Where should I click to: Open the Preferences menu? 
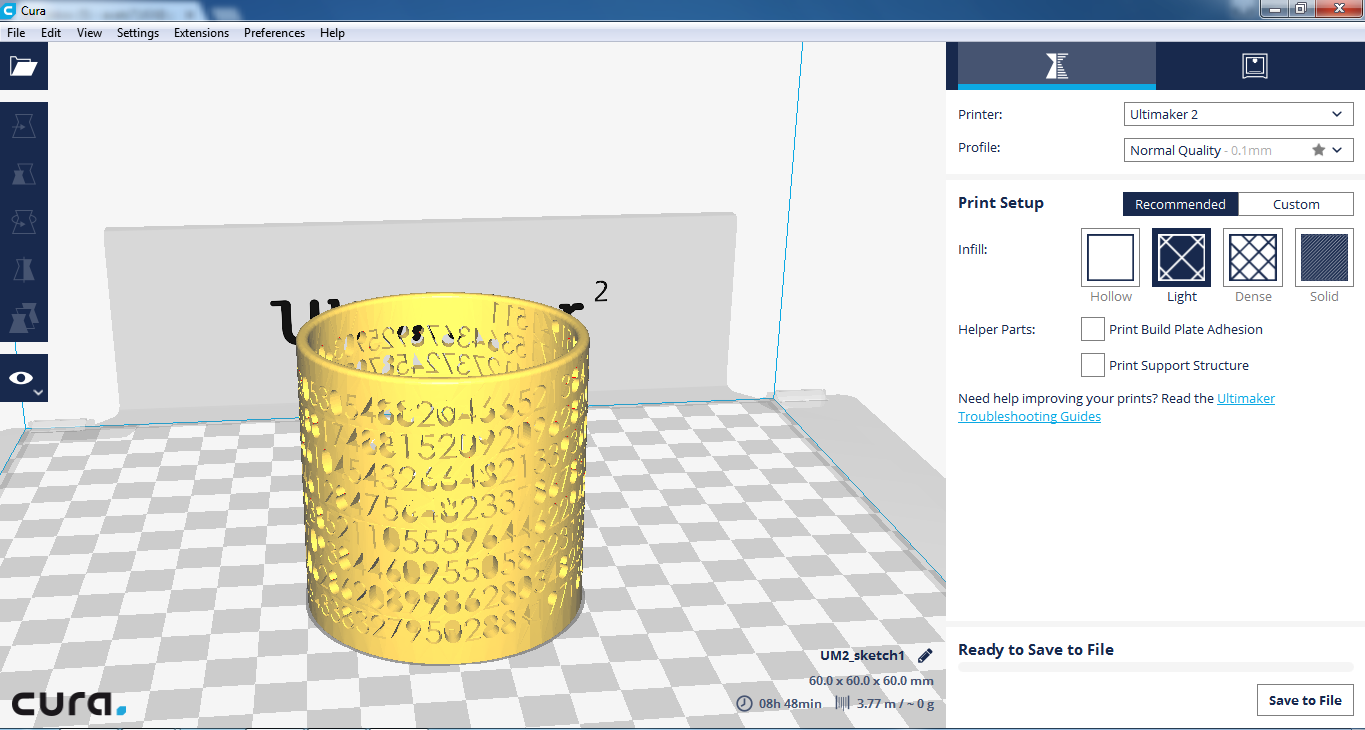274,33
